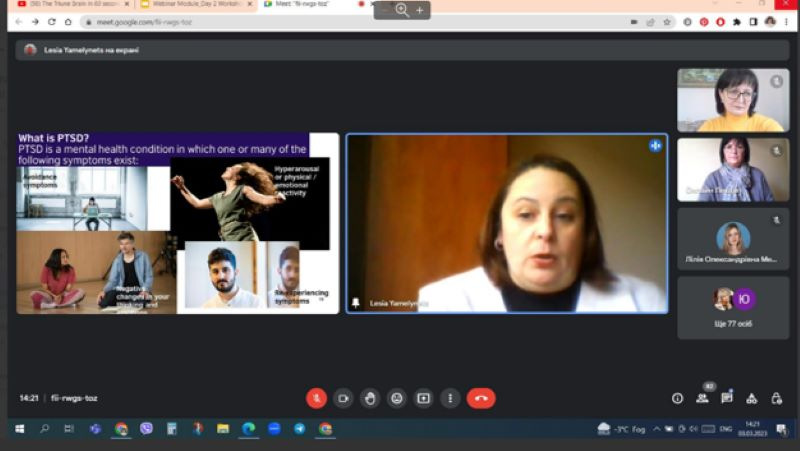The height and width of the screenshot is (451, 800).
Task: Open Viber from the taskbar
Action: [x=146, y=429]
